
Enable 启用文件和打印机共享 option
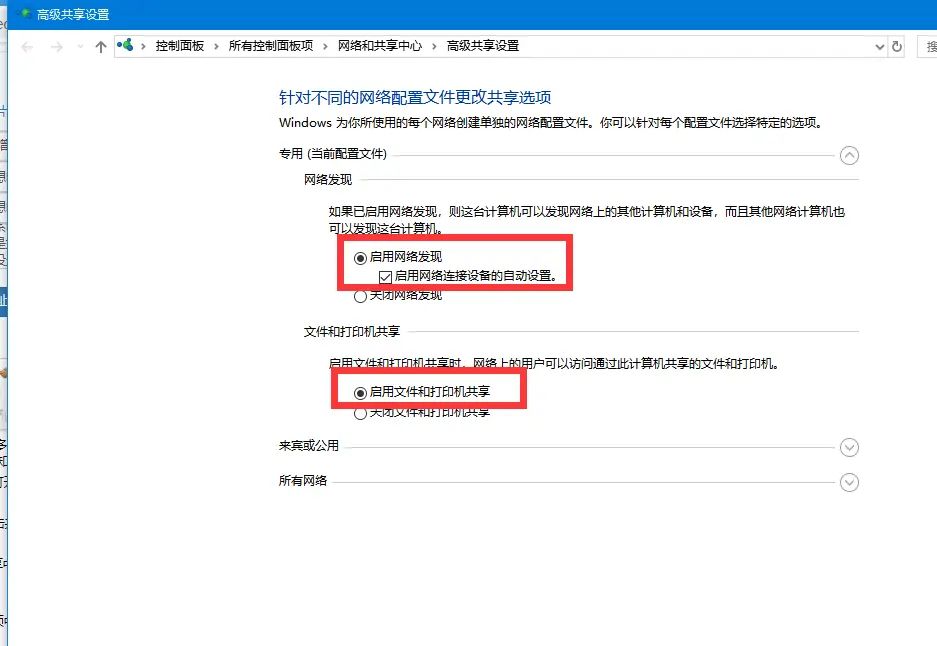pyautogui.click(x=359, y=392)
